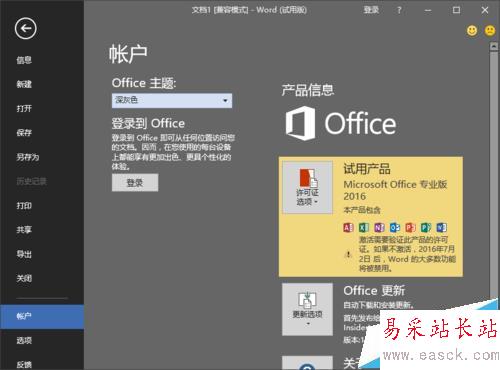Expand the 更新选项 button menu
The height and width of the screenshot is (370, 500).
click(307, 309)
